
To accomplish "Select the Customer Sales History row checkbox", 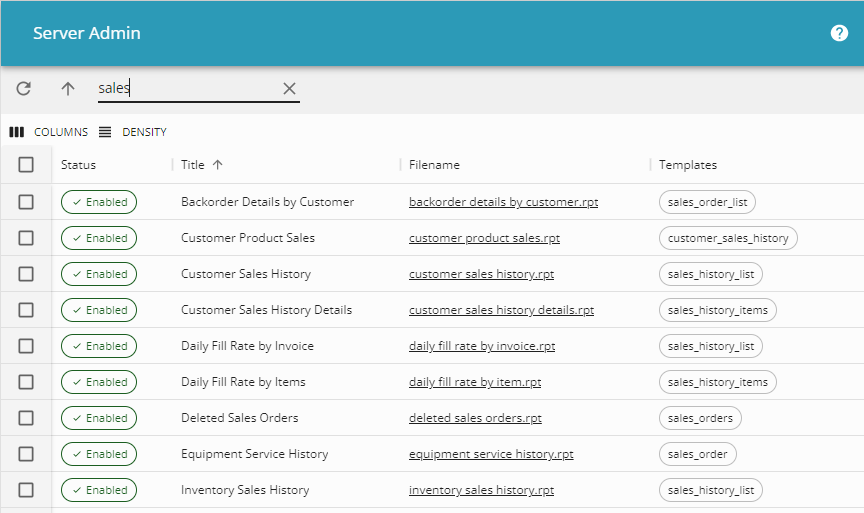I will (x=26, y=274).
